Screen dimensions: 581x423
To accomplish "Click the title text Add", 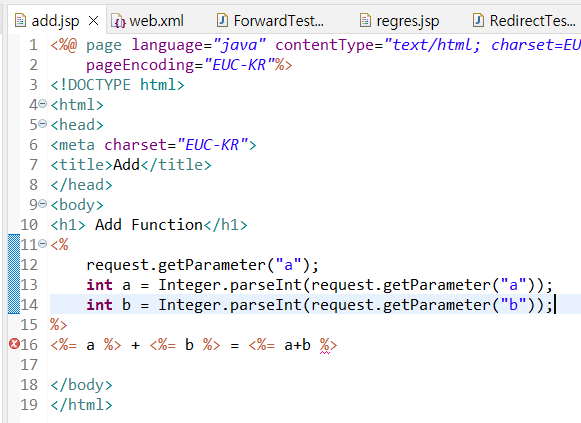I will coord(126,165).
